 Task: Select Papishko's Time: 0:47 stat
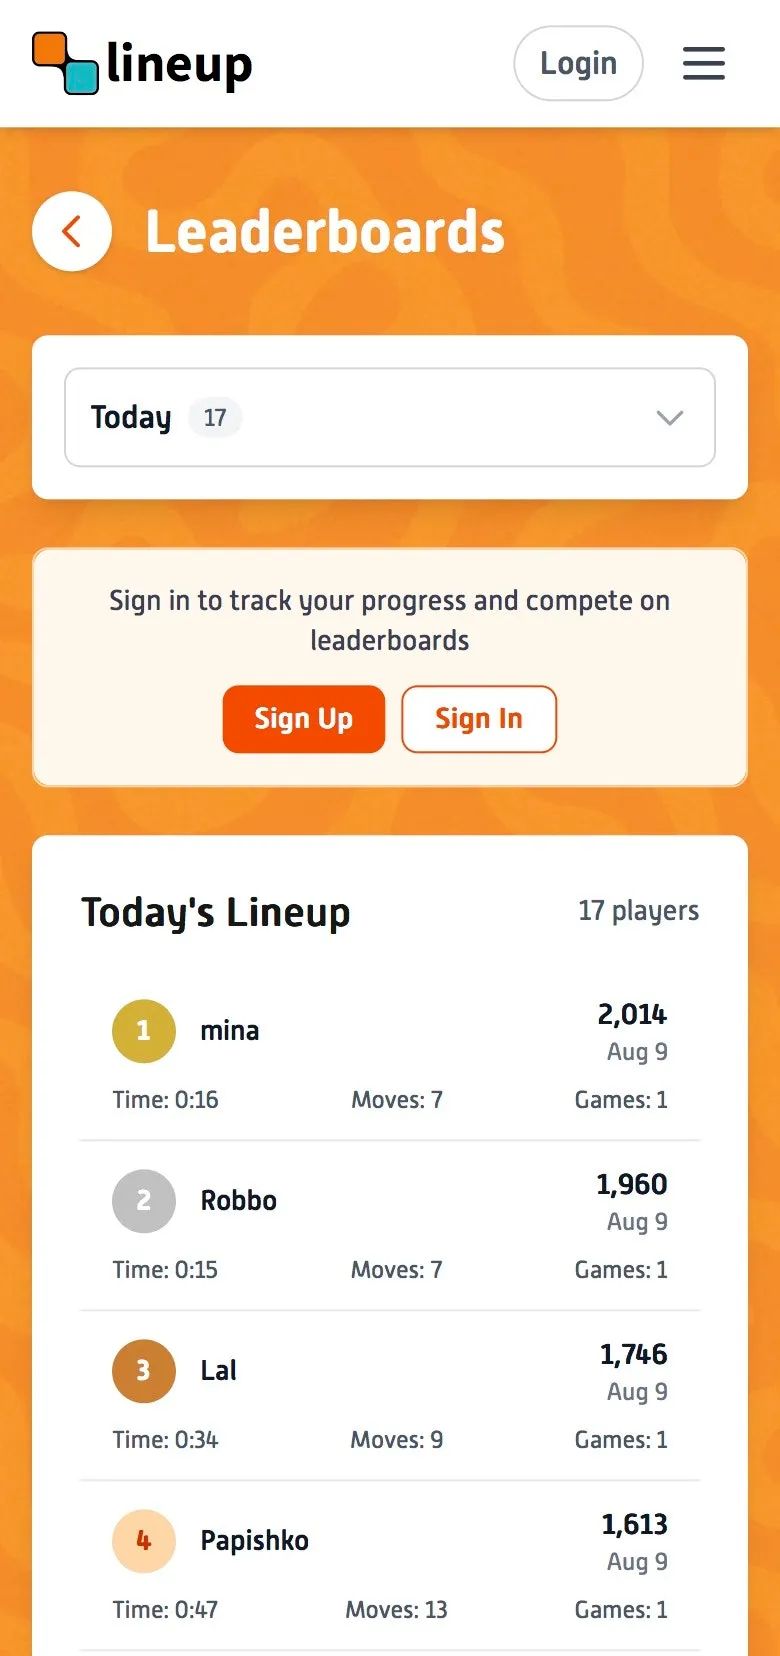pyautogui.click(x=164, y=1609)
